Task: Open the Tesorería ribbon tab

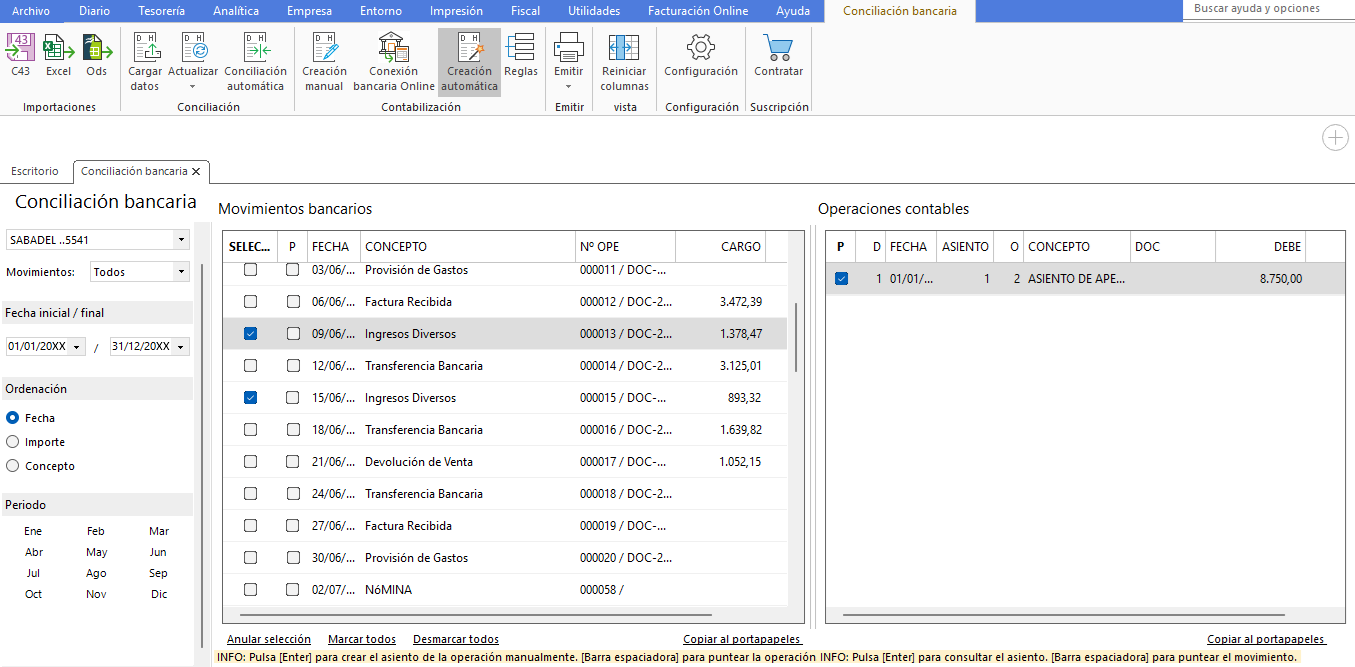Action: [x=161, y=11]
